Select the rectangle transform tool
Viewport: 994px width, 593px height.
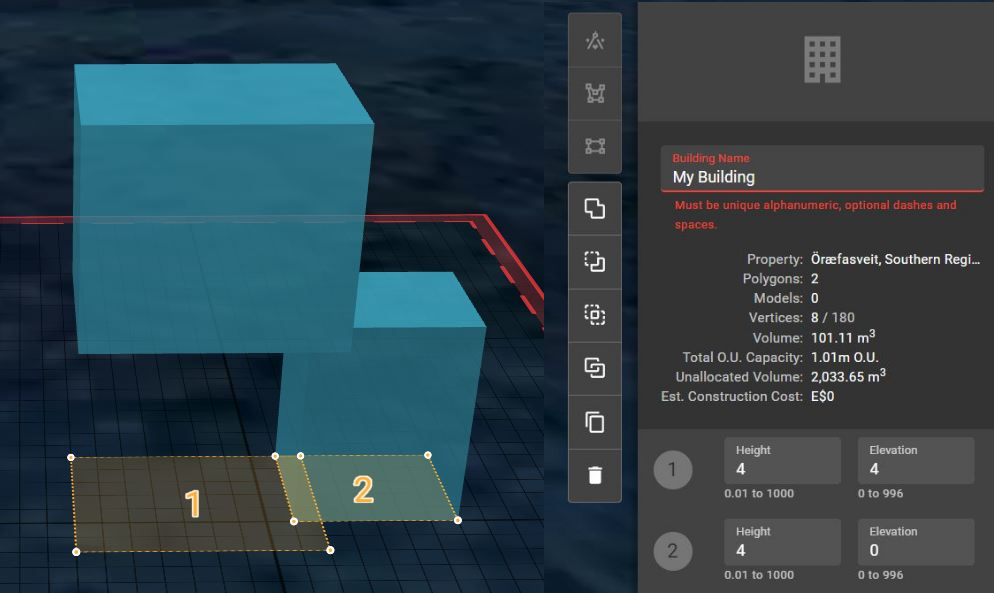point(595,147)
